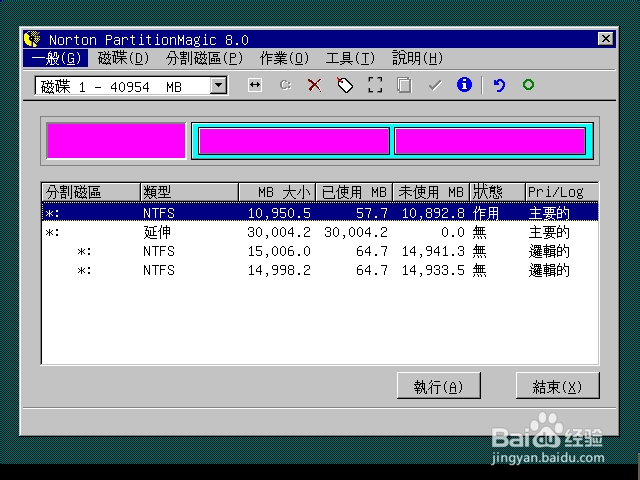Image resolution: width=640 pixels, height=480 pixels.
Task: Click the 14,941.3 unused value
Action: tap(433, 251)
